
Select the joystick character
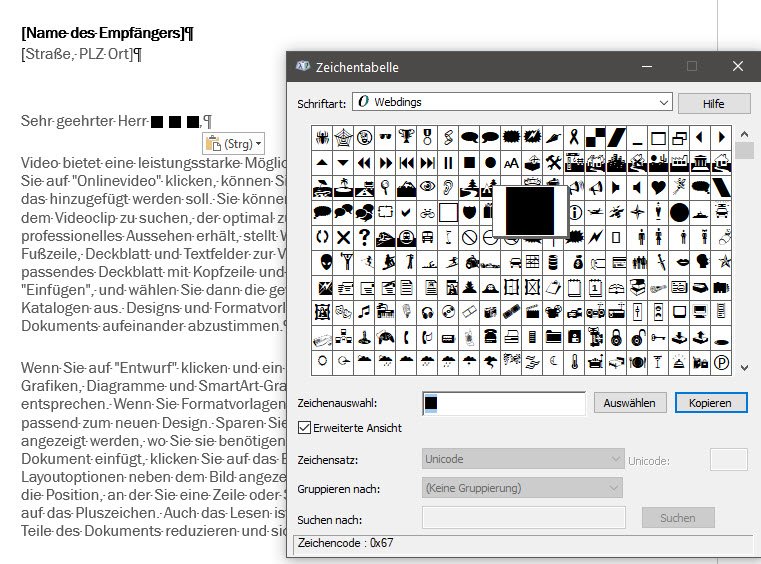coord(364,337)
